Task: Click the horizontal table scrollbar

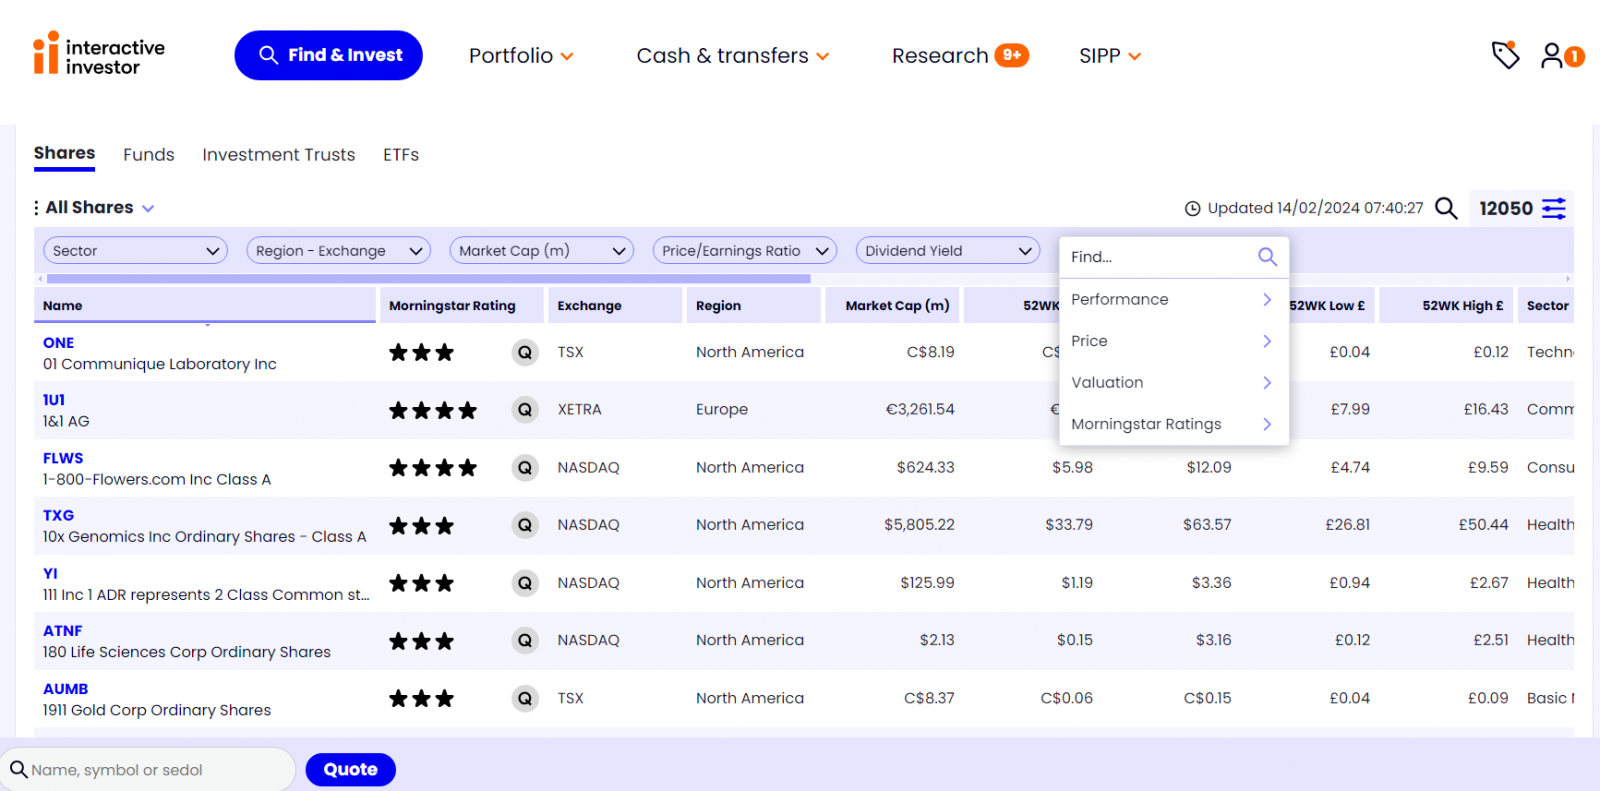Action: [x=428, y=279]
